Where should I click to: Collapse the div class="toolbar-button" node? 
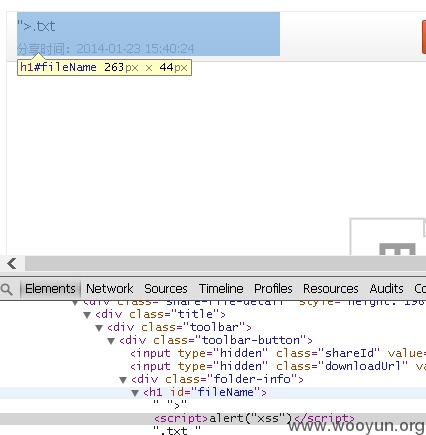(111, 341)
